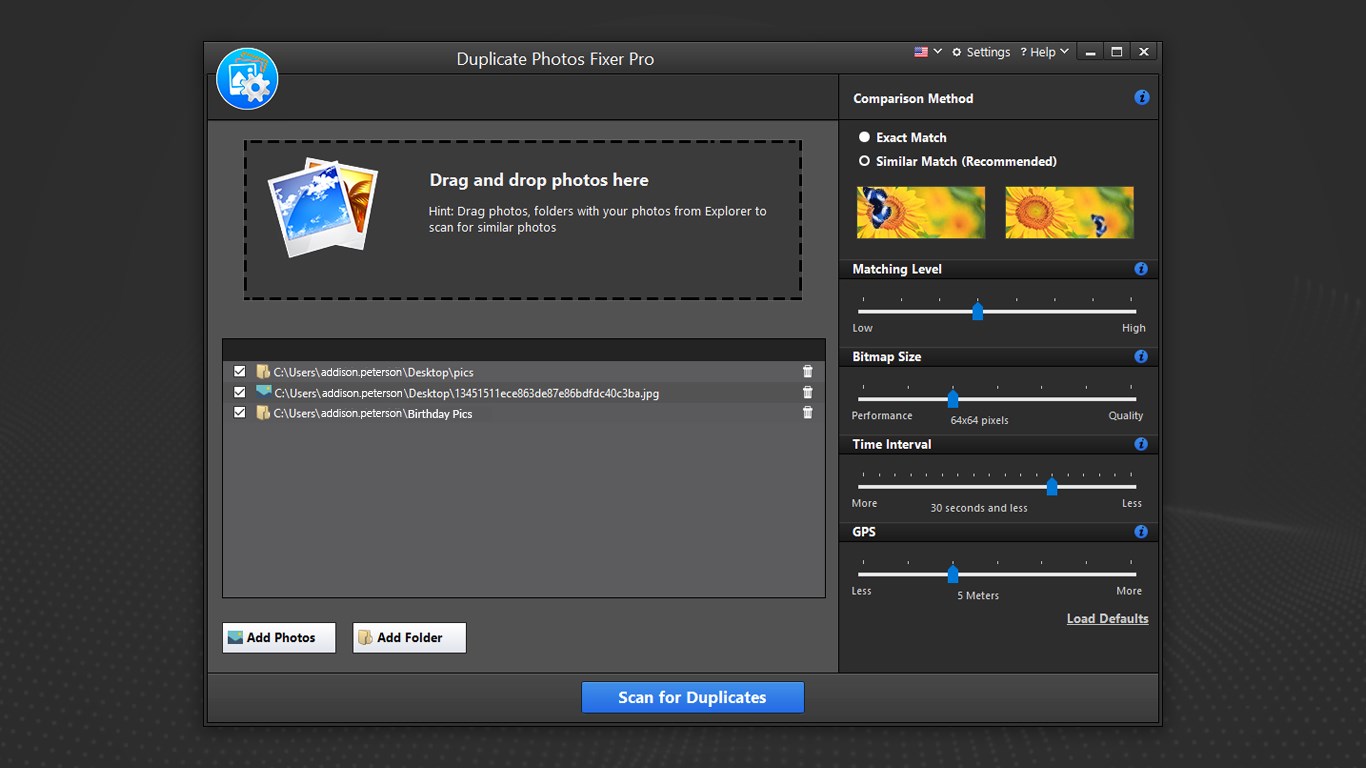Uncheck the Desktop\pics folder checkbox
The image size is (1366, 768).
click(x=240, y=371)
